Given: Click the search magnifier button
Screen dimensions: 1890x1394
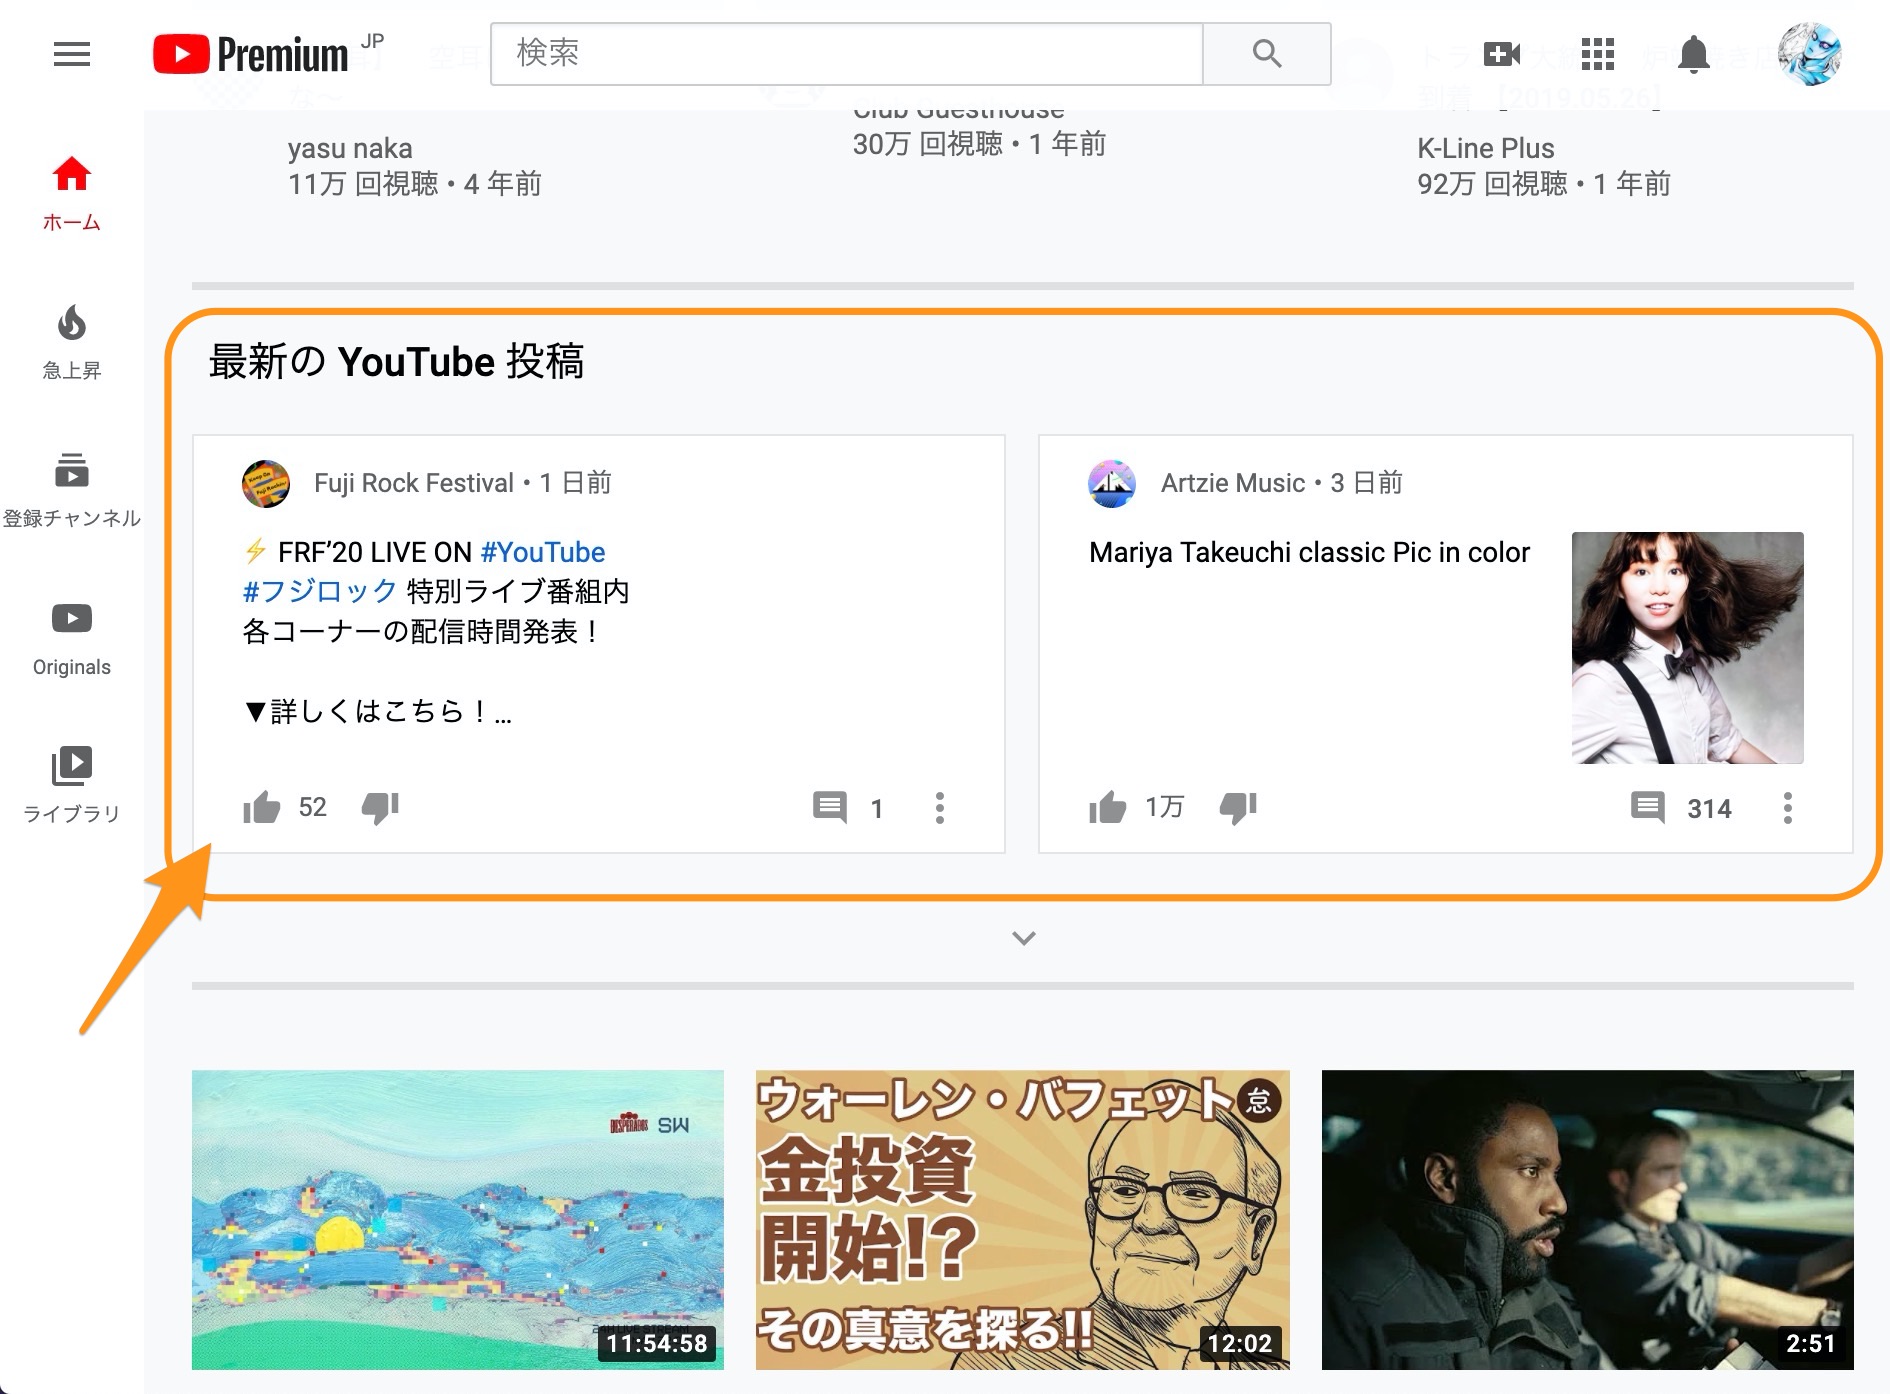Looking at the screenshot, I should pyautogui.click(x=1266, y=54).
